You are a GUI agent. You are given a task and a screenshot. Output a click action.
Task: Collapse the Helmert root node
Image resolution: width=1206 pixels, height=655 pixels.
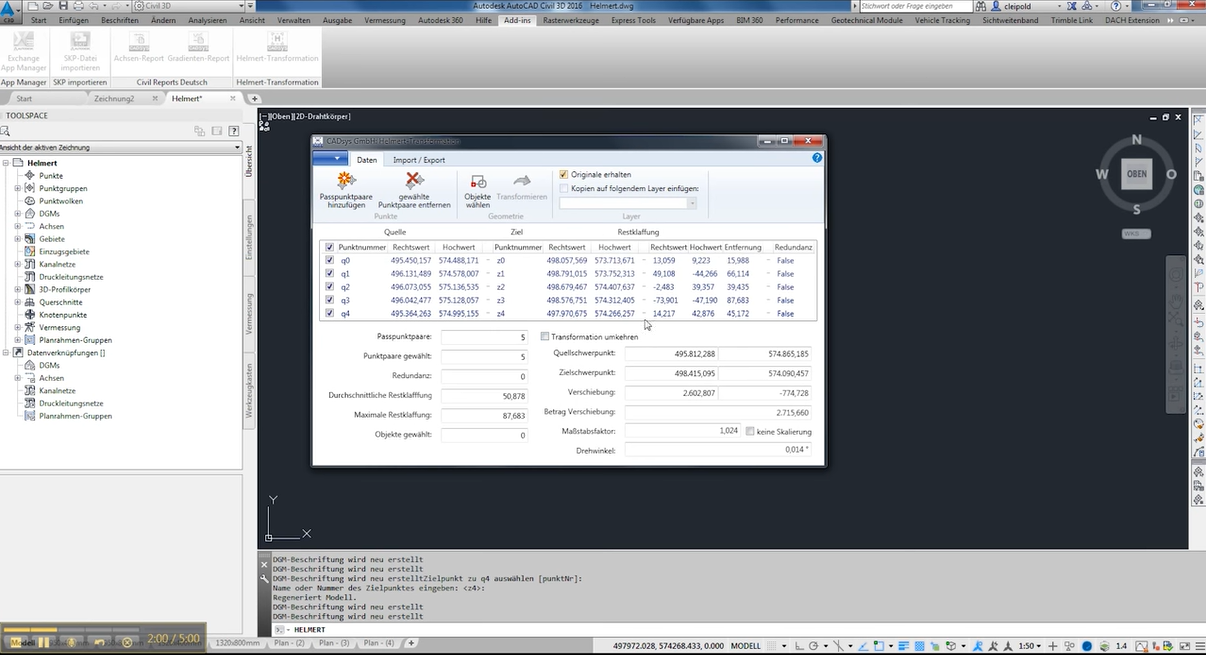6,163
